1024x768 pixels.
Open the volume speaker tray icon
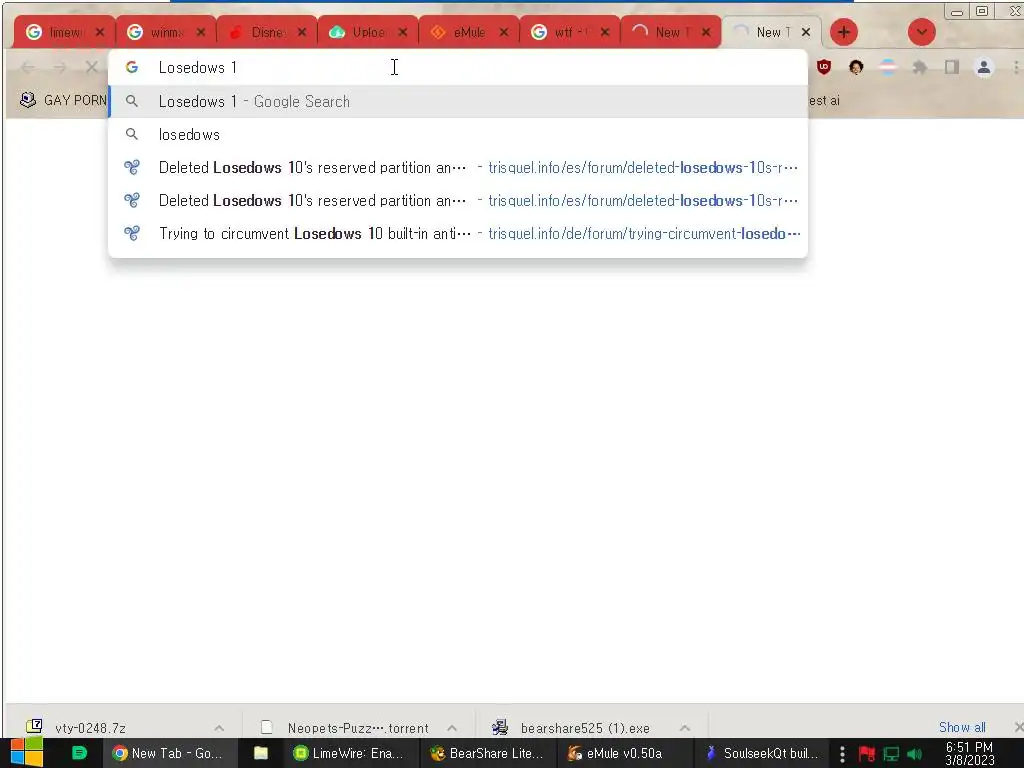914,754
